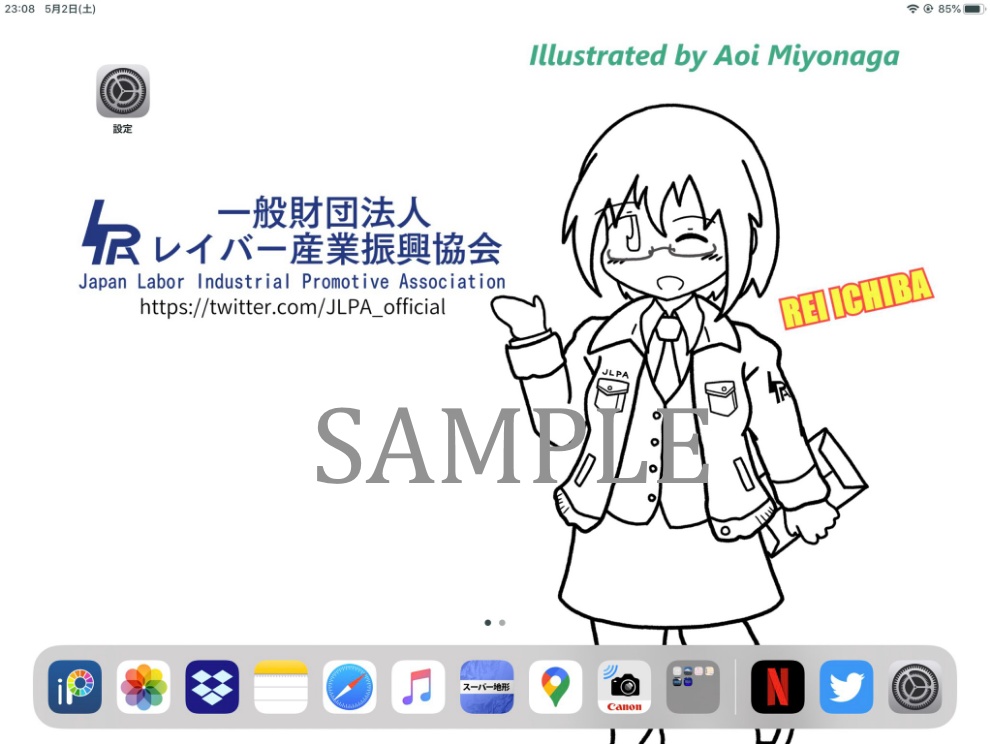Tap the 23:08 clock in status bar
990x744 pixels.
pyautogui.click(x=20, y=9)
